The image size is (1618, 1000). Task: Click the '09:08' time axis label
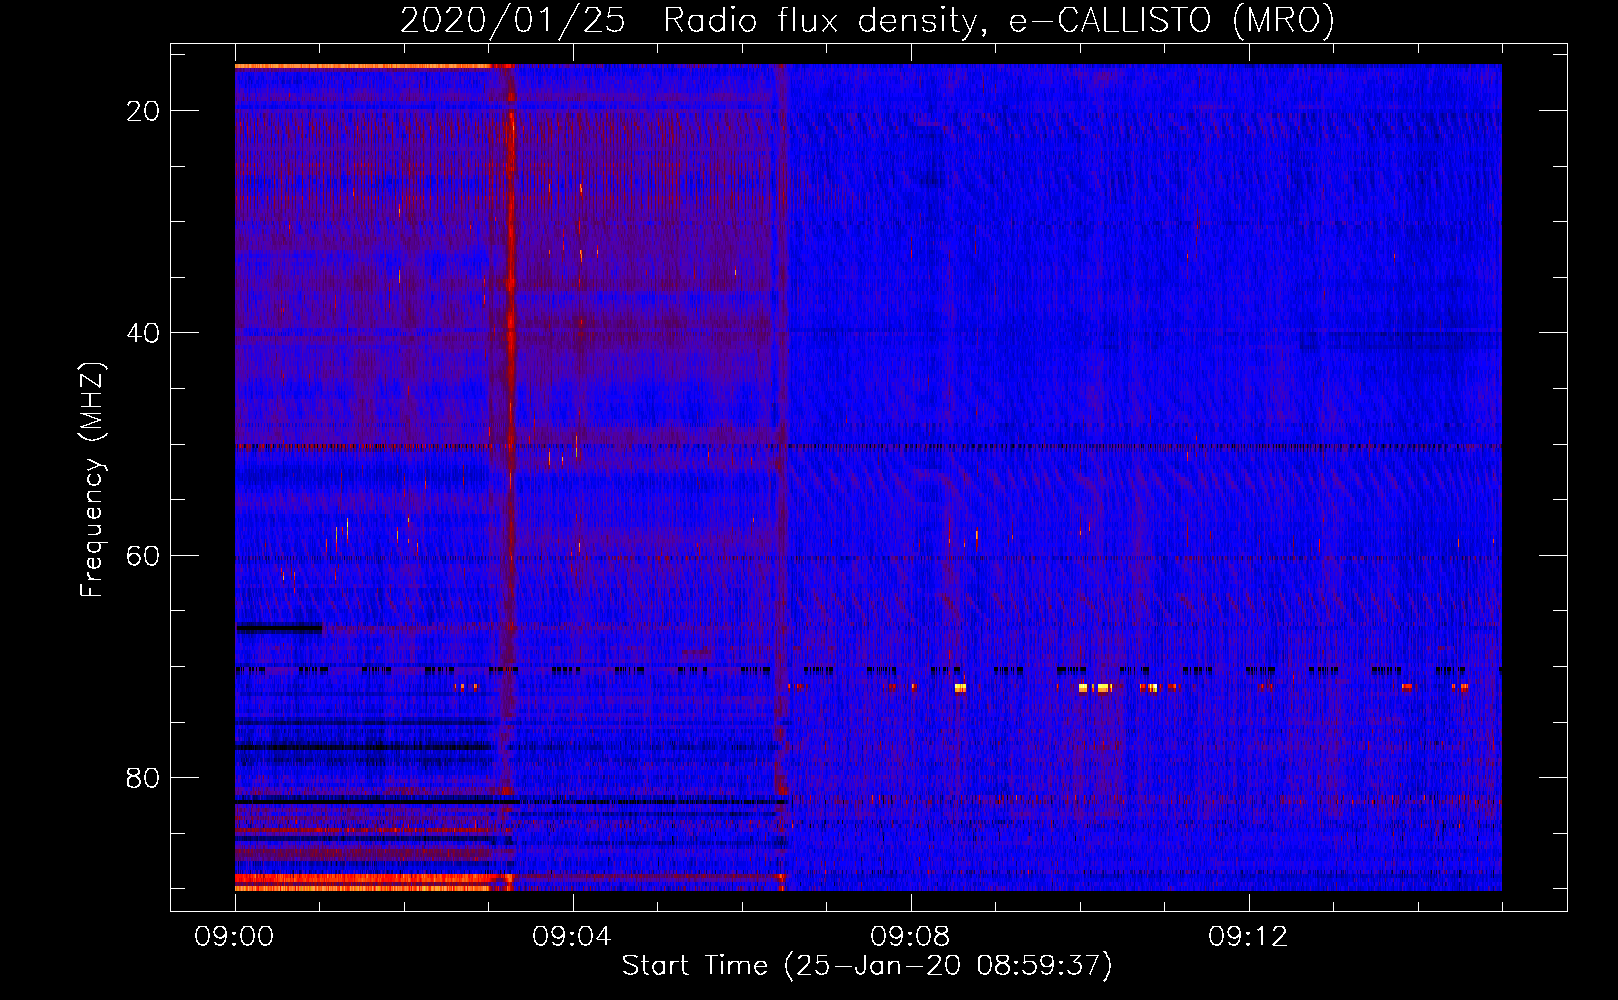910,937
